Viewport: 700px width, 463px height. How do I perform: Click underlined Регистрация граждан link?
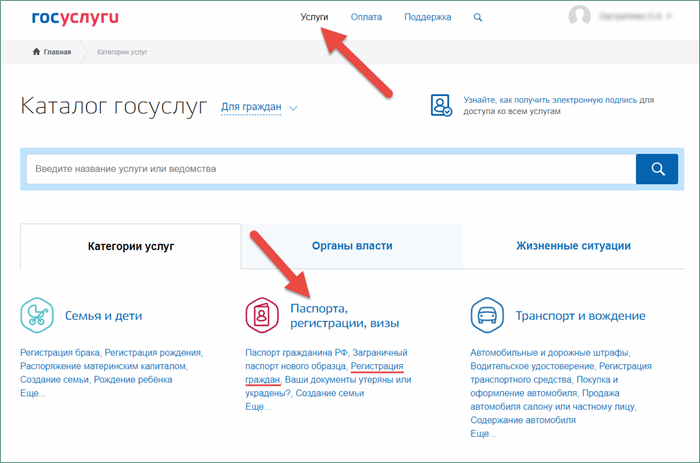[324, 373]
